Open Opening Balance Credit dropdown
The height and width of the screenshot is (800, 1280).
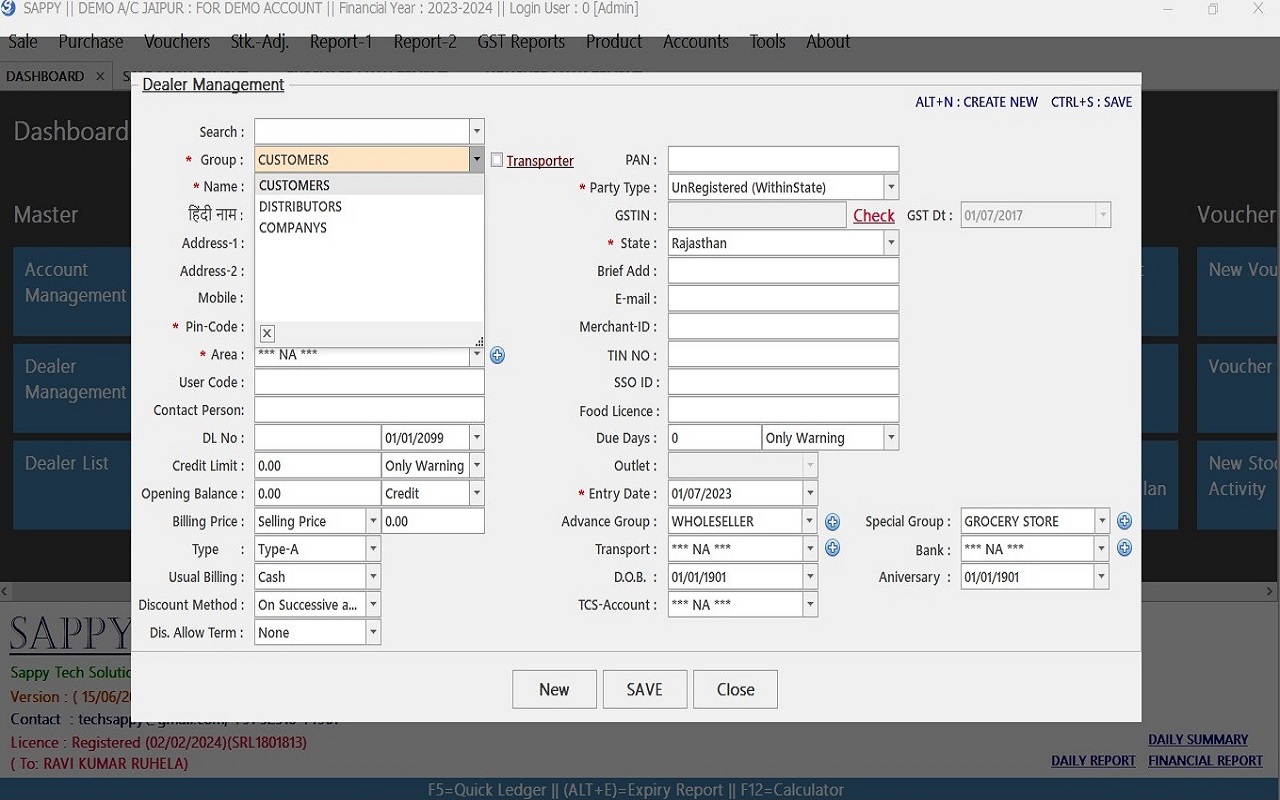click(x=477, y=493)
